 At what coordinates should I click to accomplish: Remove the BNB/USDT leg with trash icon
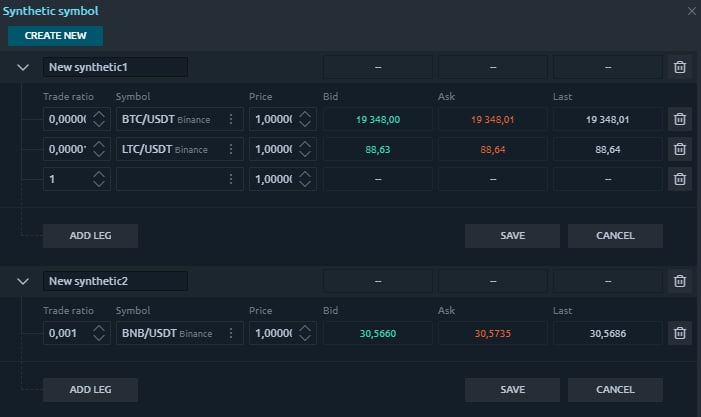(x=680, y=333)
